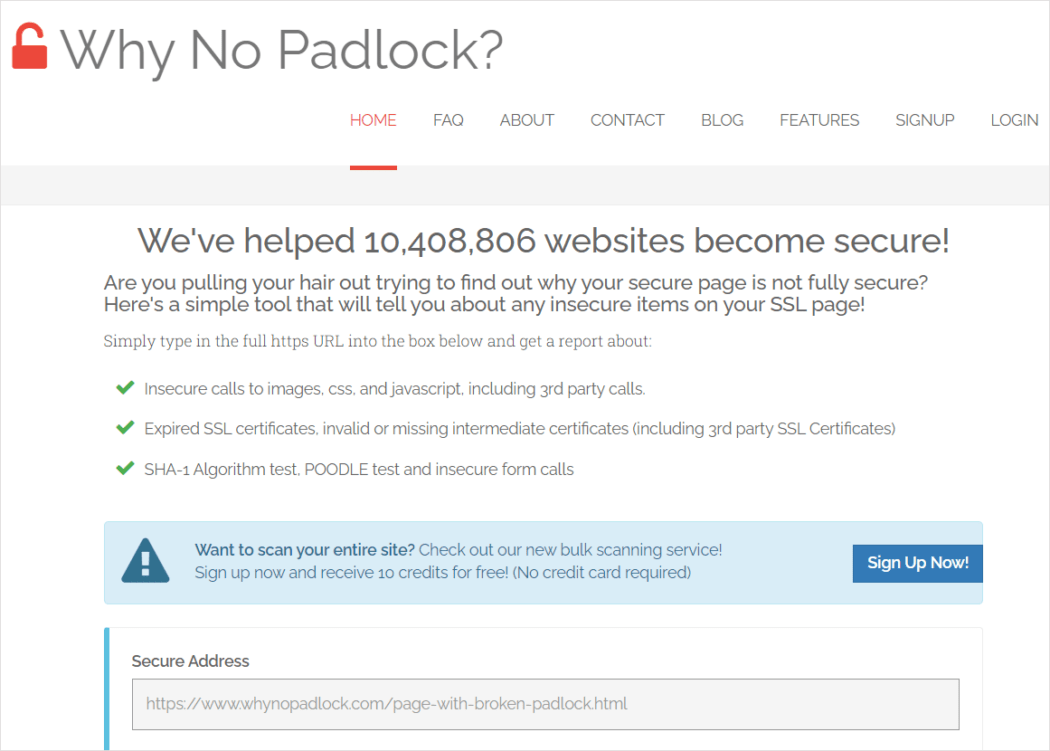
Task: Click the checkmark beside SHA-1 Algorithm test
Action: click(124, 468)
